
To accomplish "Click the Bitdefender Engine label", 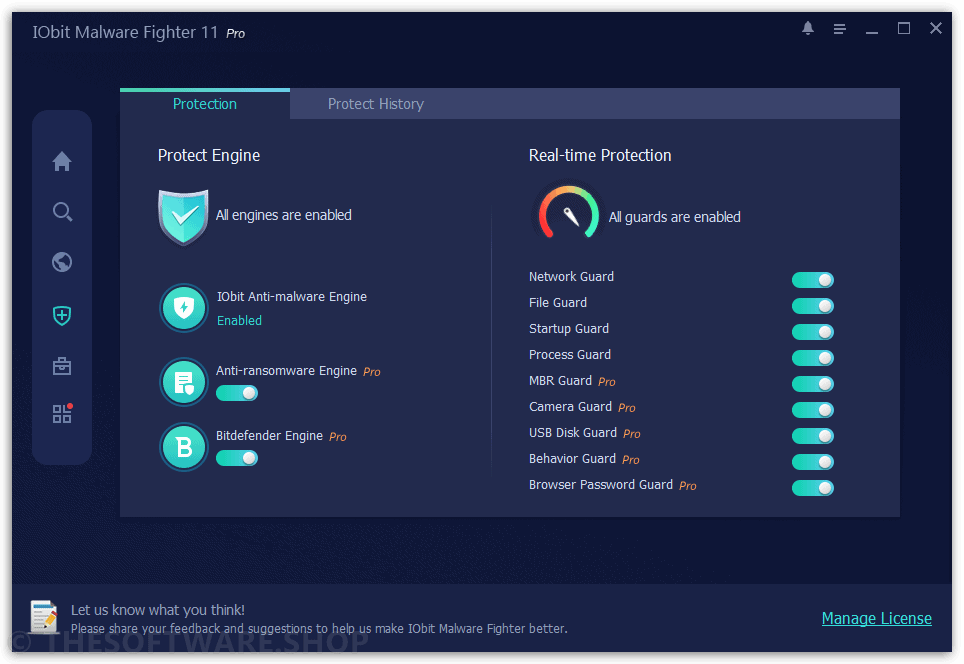I will point(269,436).
